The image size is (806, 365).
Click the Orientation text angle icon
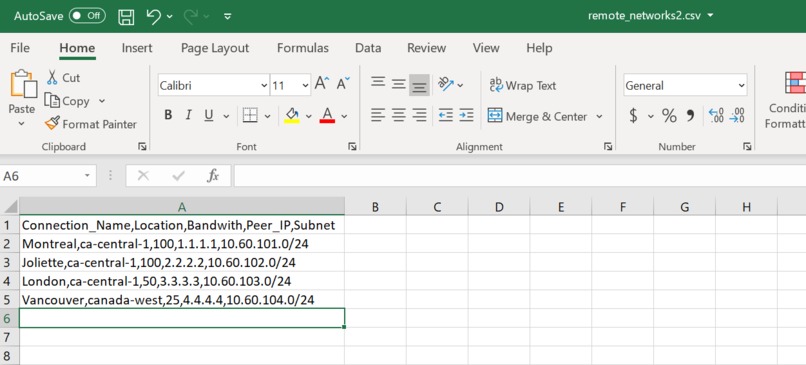point(447,84)
